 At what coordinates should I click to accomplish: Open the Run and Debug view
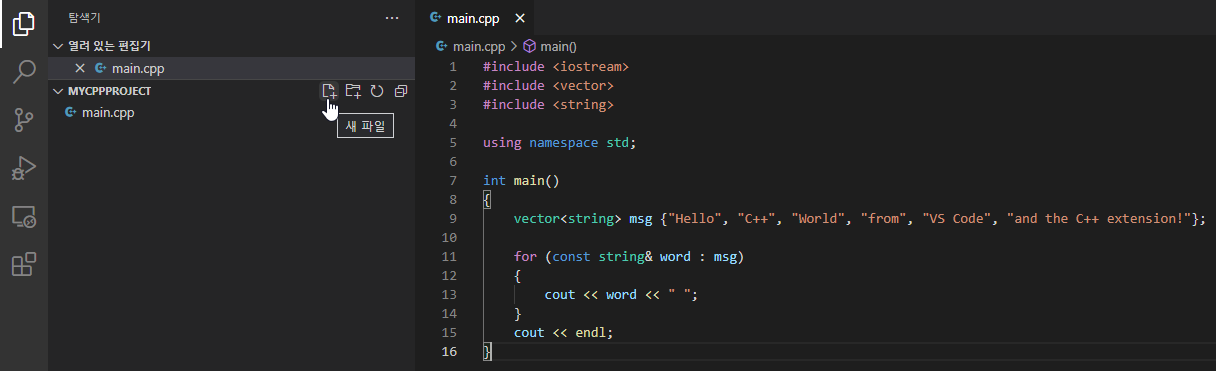24,169
